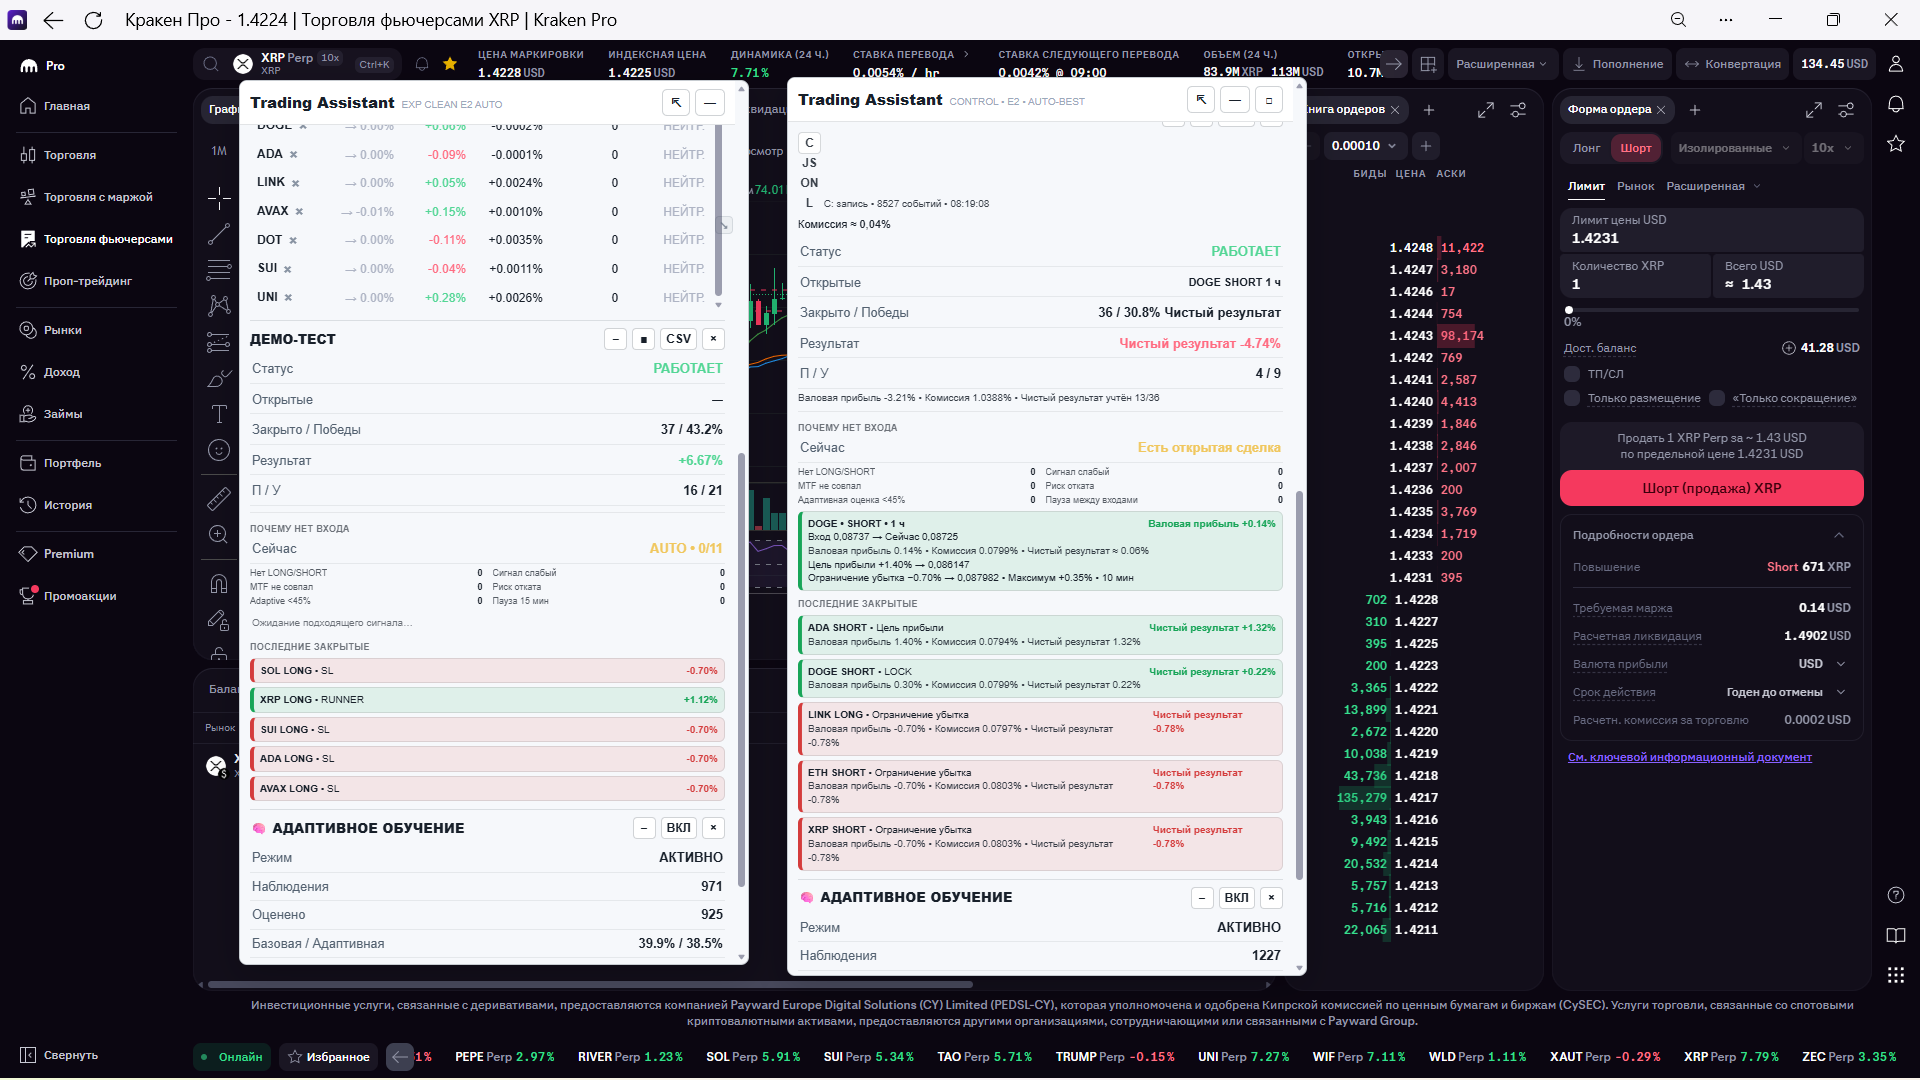Click the order size percentage slider handle

click(x=1568, y=310)
